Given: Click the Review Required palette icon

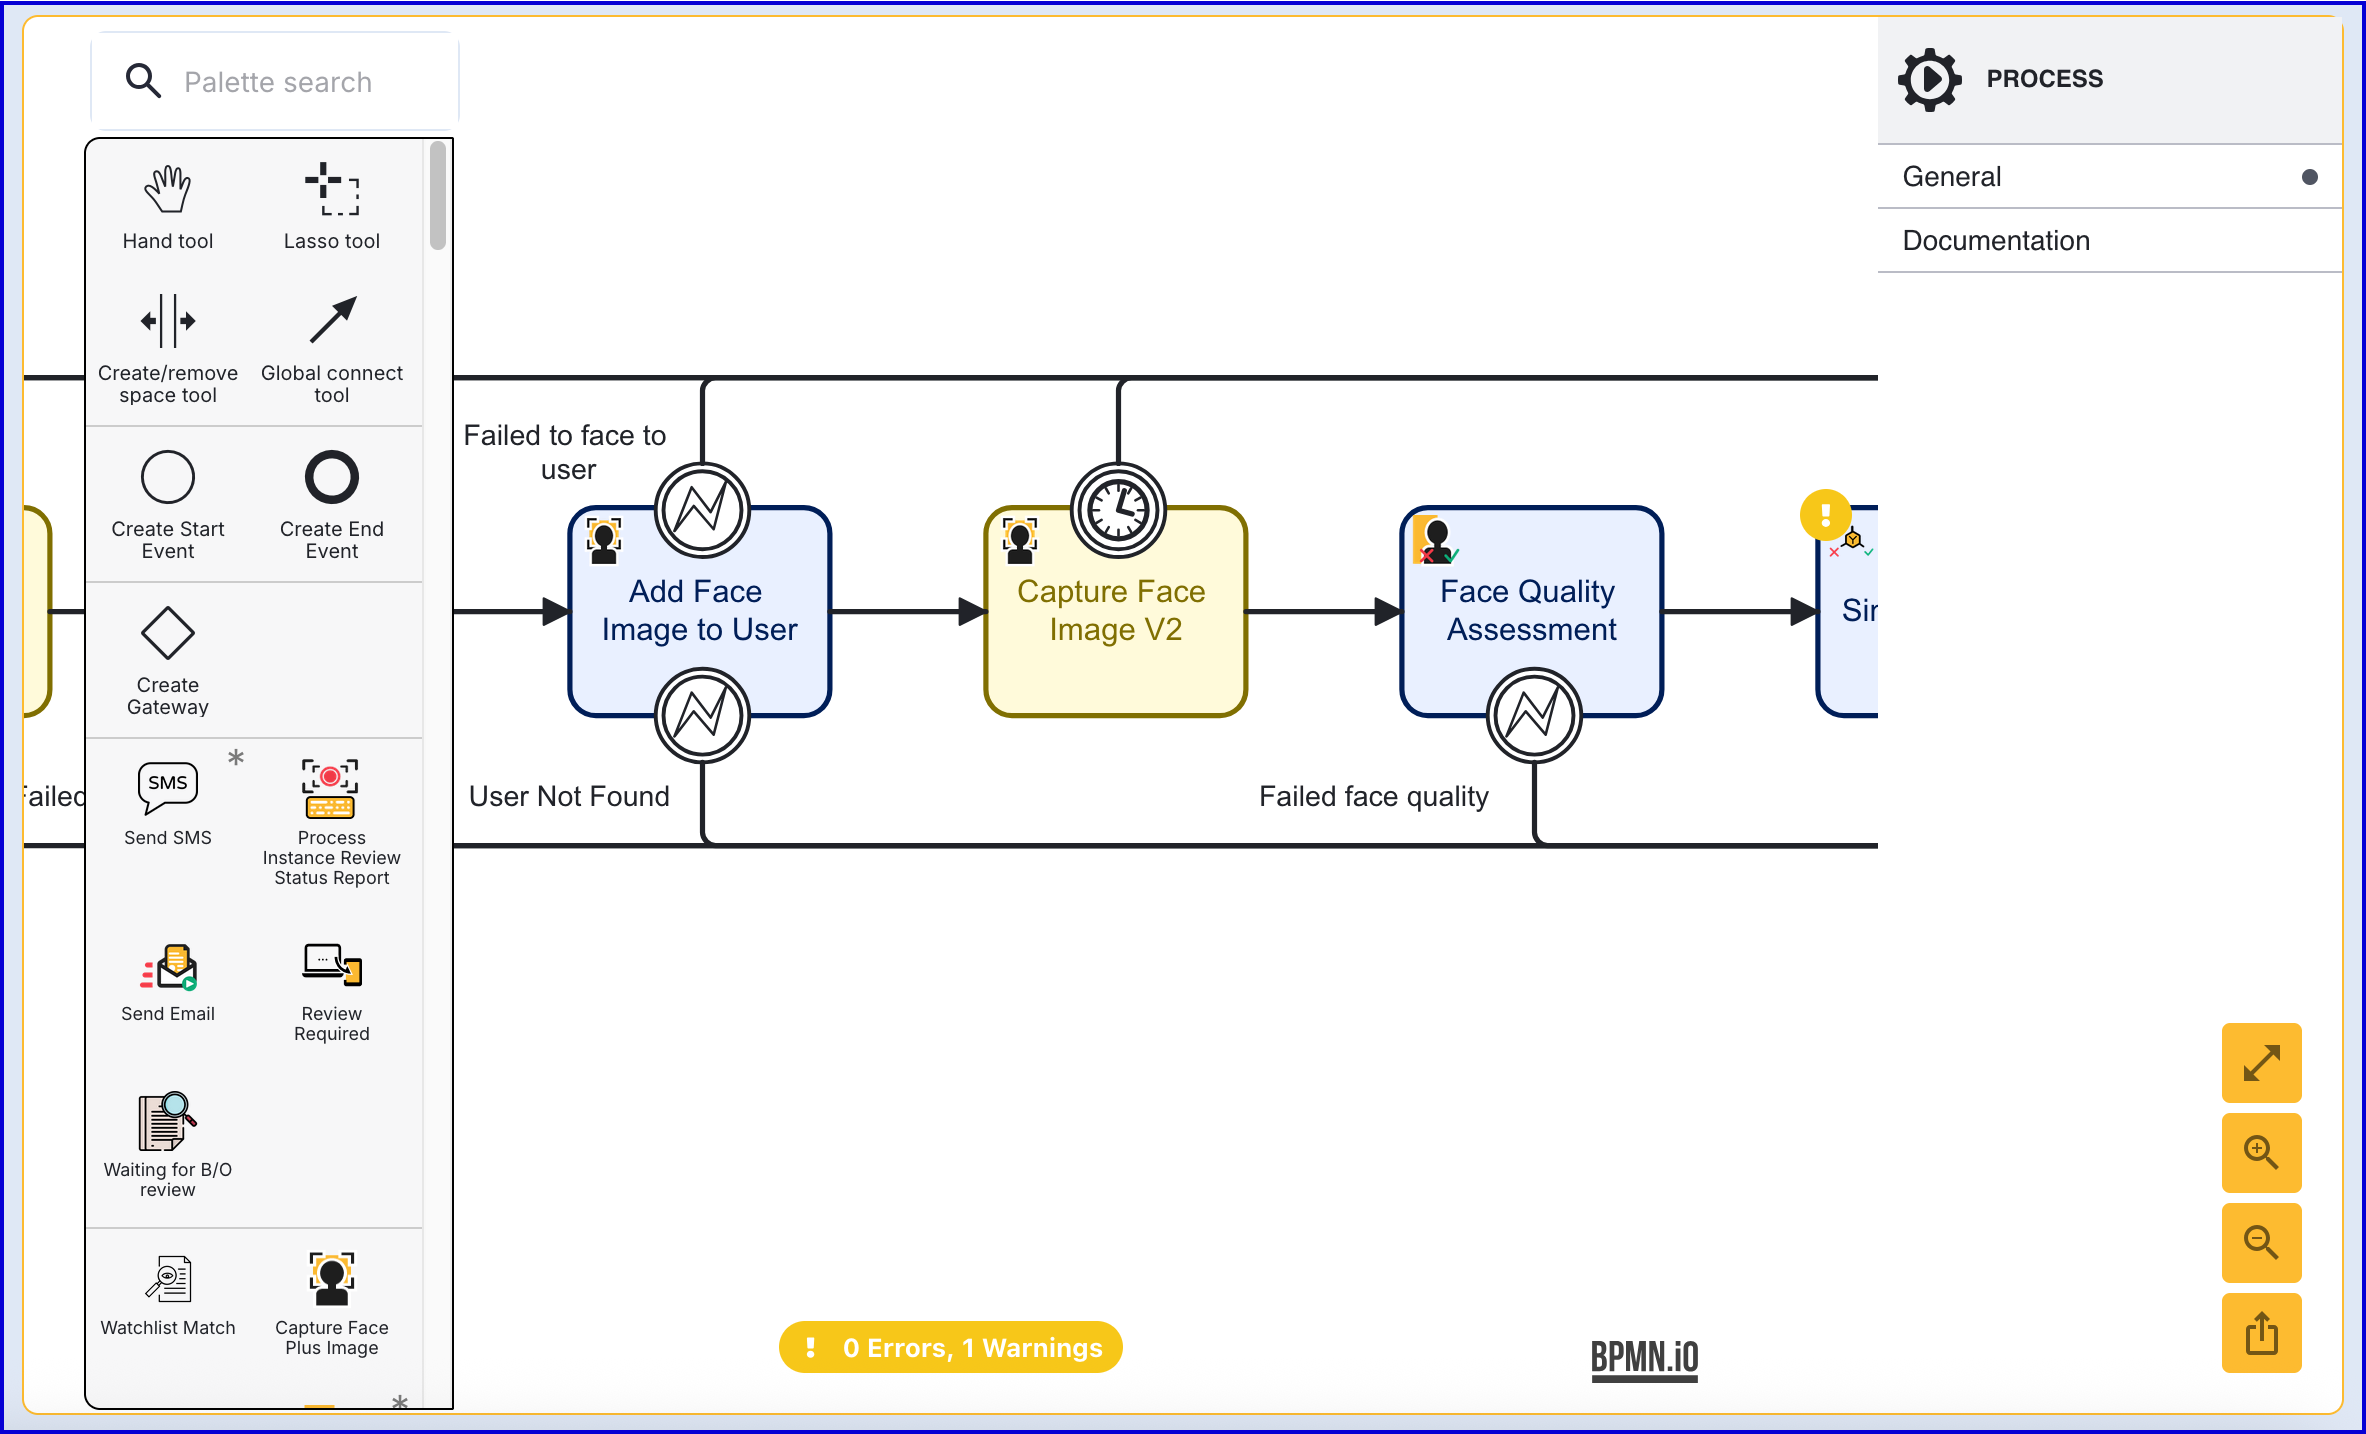Looking at the screenshot, I should pos(331,966).
